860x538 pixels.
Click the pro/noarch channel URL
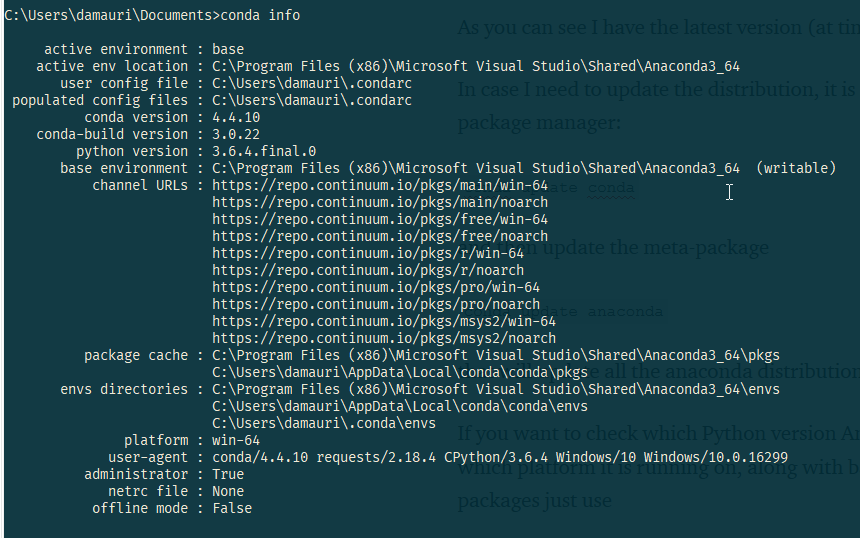pos(376,304)
